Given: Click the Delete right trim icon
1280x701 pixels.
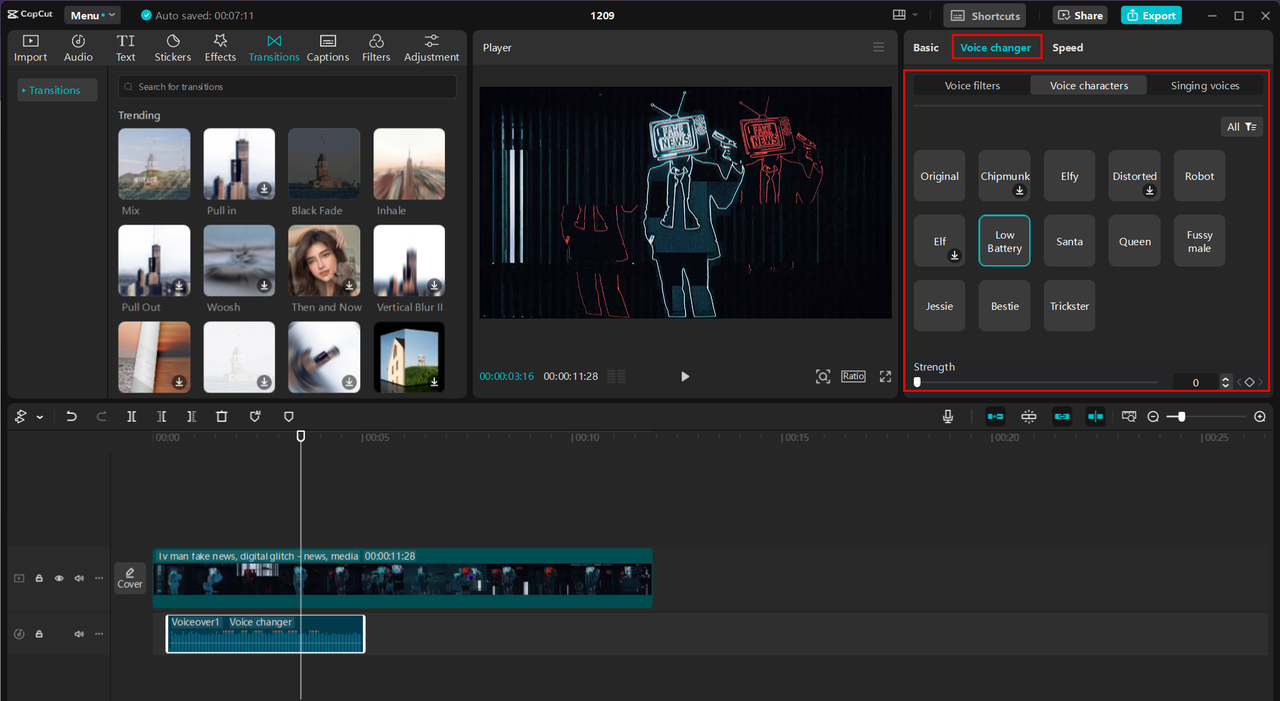Looking at the screenshot, I should pos(191,416).
